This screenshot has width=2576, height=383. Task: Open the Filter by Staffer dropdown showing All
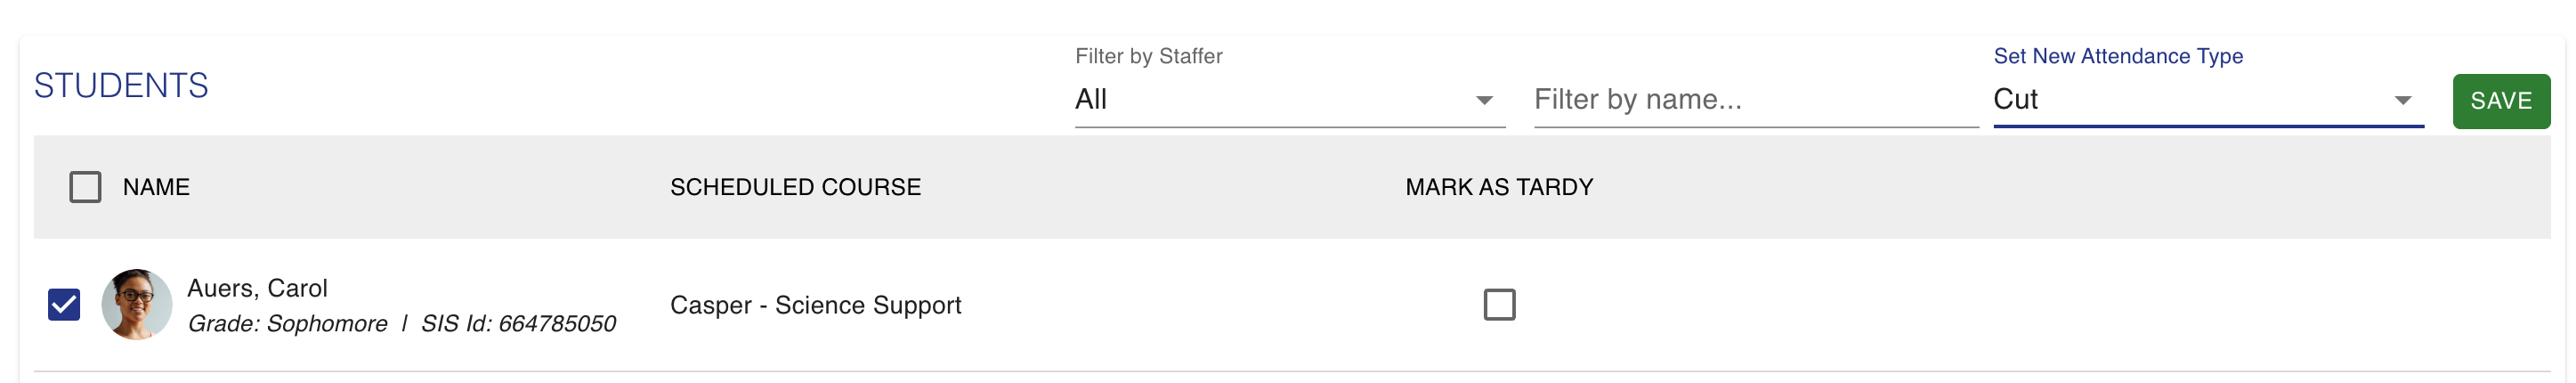(1289, 100)
